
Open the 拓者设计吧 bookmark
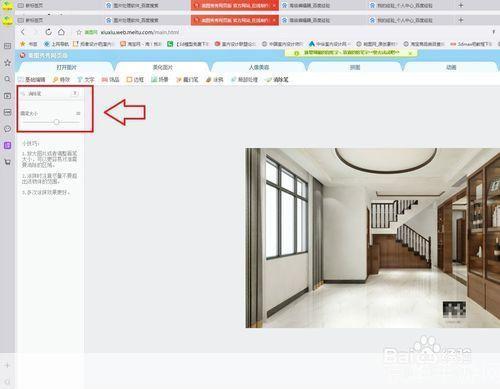(94, 44)
